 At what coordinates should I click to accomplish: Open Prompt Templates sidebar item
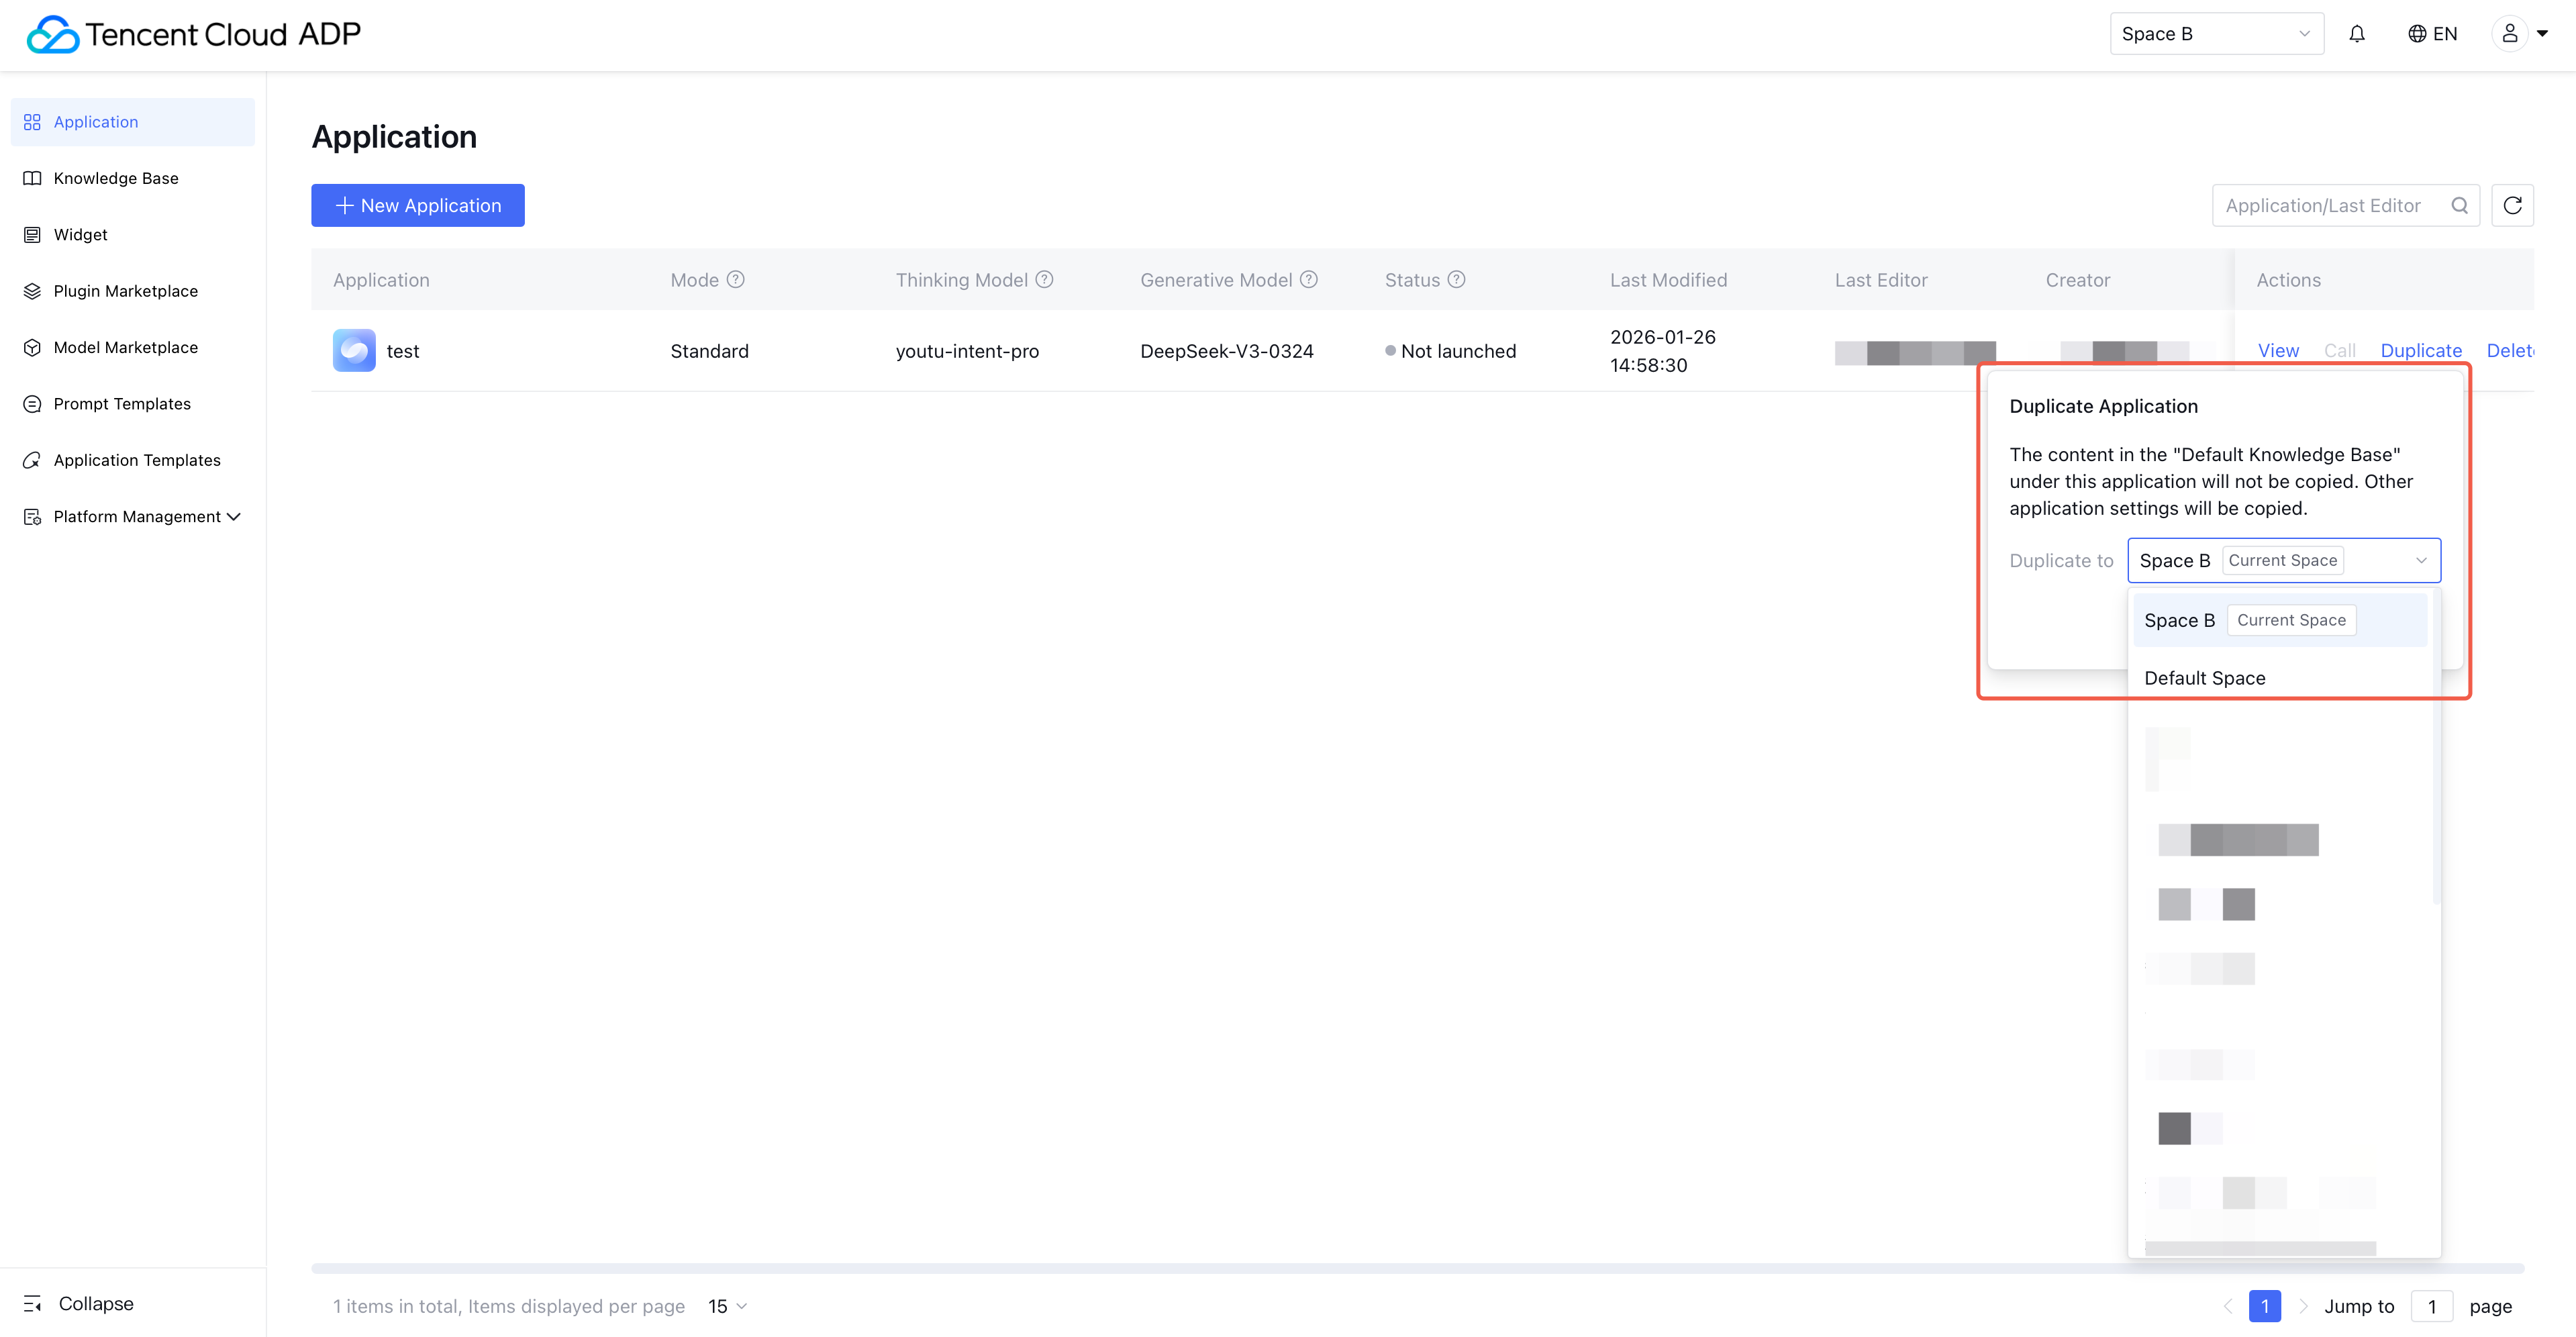pos(122,404)
